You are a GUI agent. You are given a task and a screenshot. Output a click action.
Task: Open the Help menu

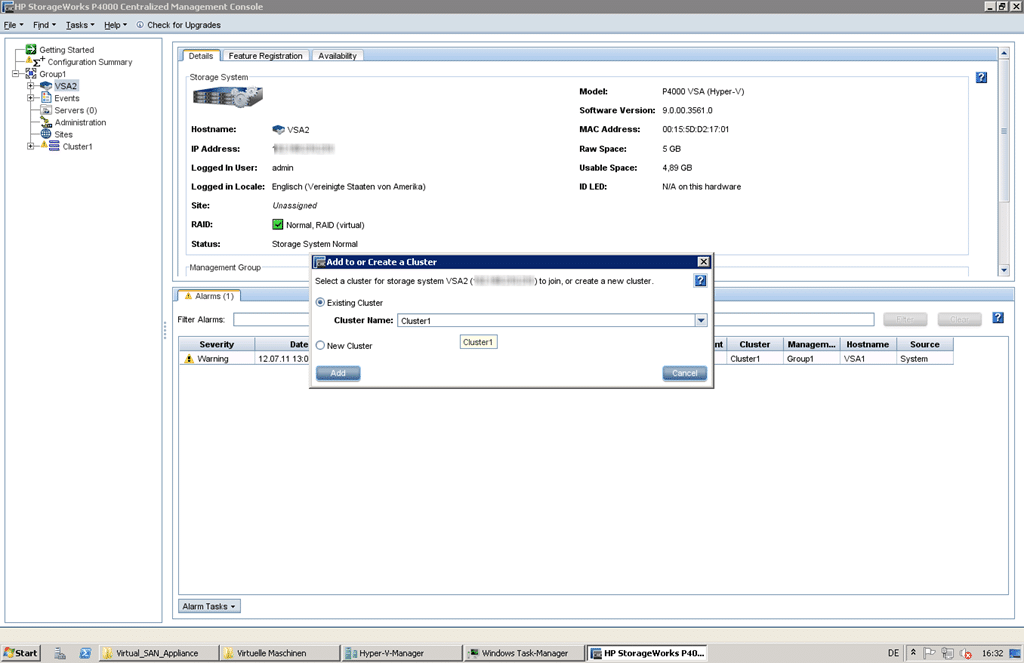click(x=115, y=25)
